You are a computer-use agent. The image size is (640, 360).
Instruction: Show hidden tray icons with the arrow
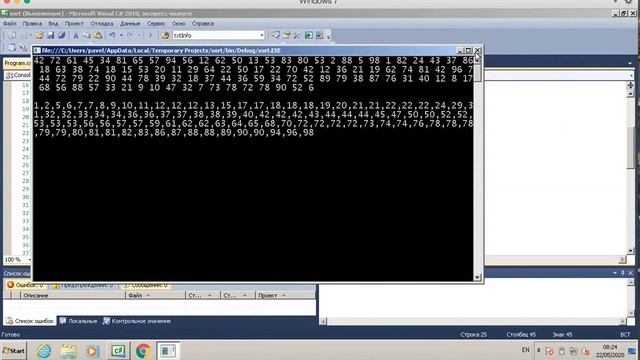[x=539, y=350]
